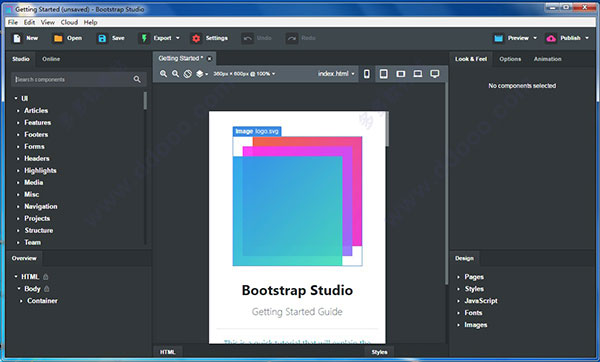Switch to the laptop viewport
Image resolution: width=600 pixels, height=362 pixels.
click(x=418, y=74)
